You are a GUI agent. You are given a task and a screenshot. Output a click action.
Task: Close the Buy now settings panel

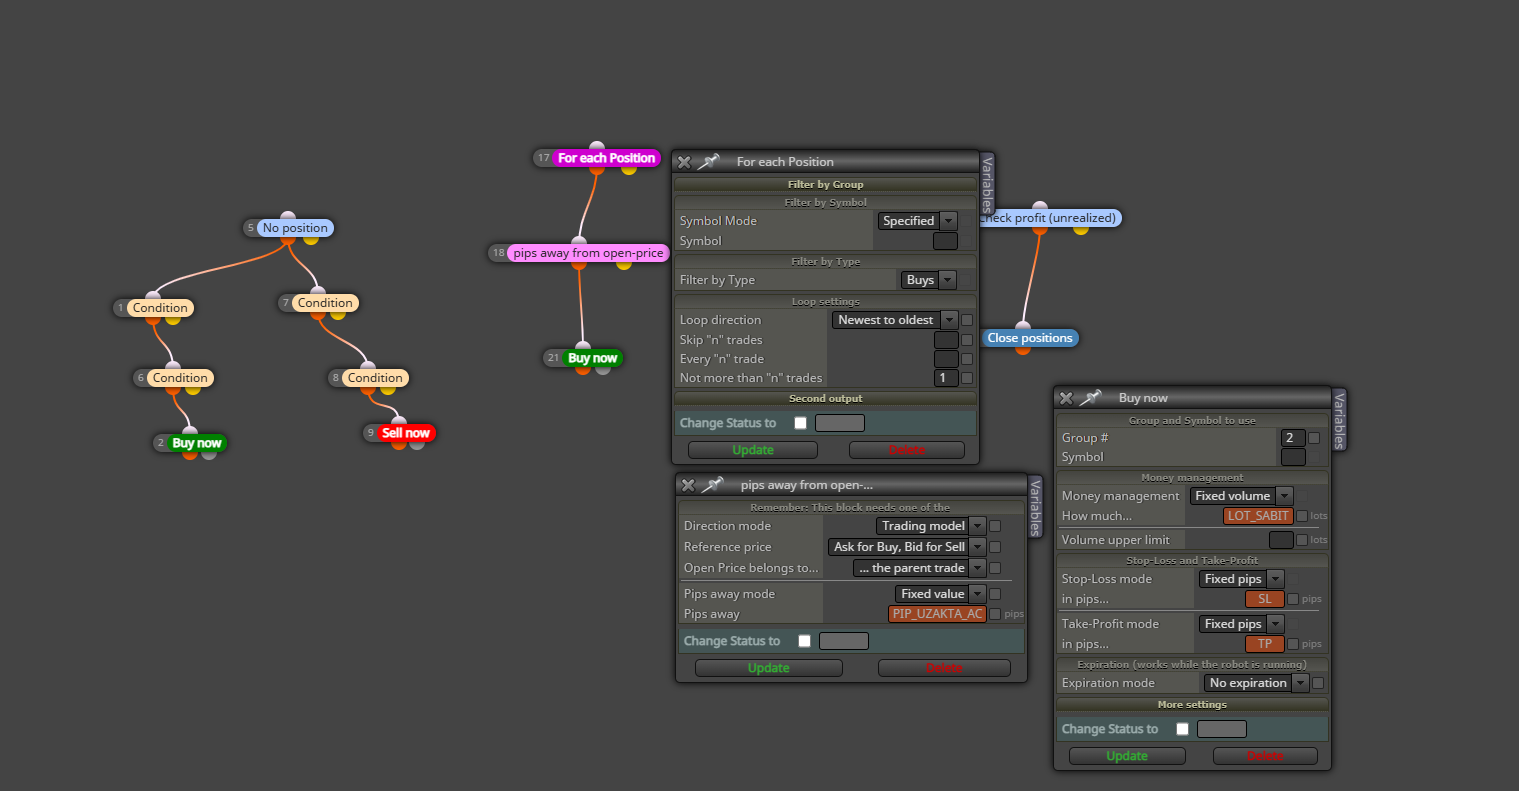1066,398
